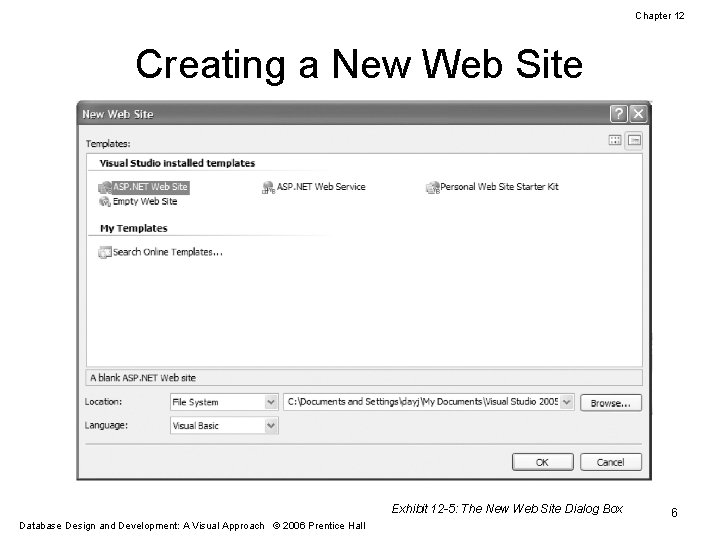Click the ASP.NET Web Site label
The width and height of the screenshot is (720, 540).
(x=151, y=187)
